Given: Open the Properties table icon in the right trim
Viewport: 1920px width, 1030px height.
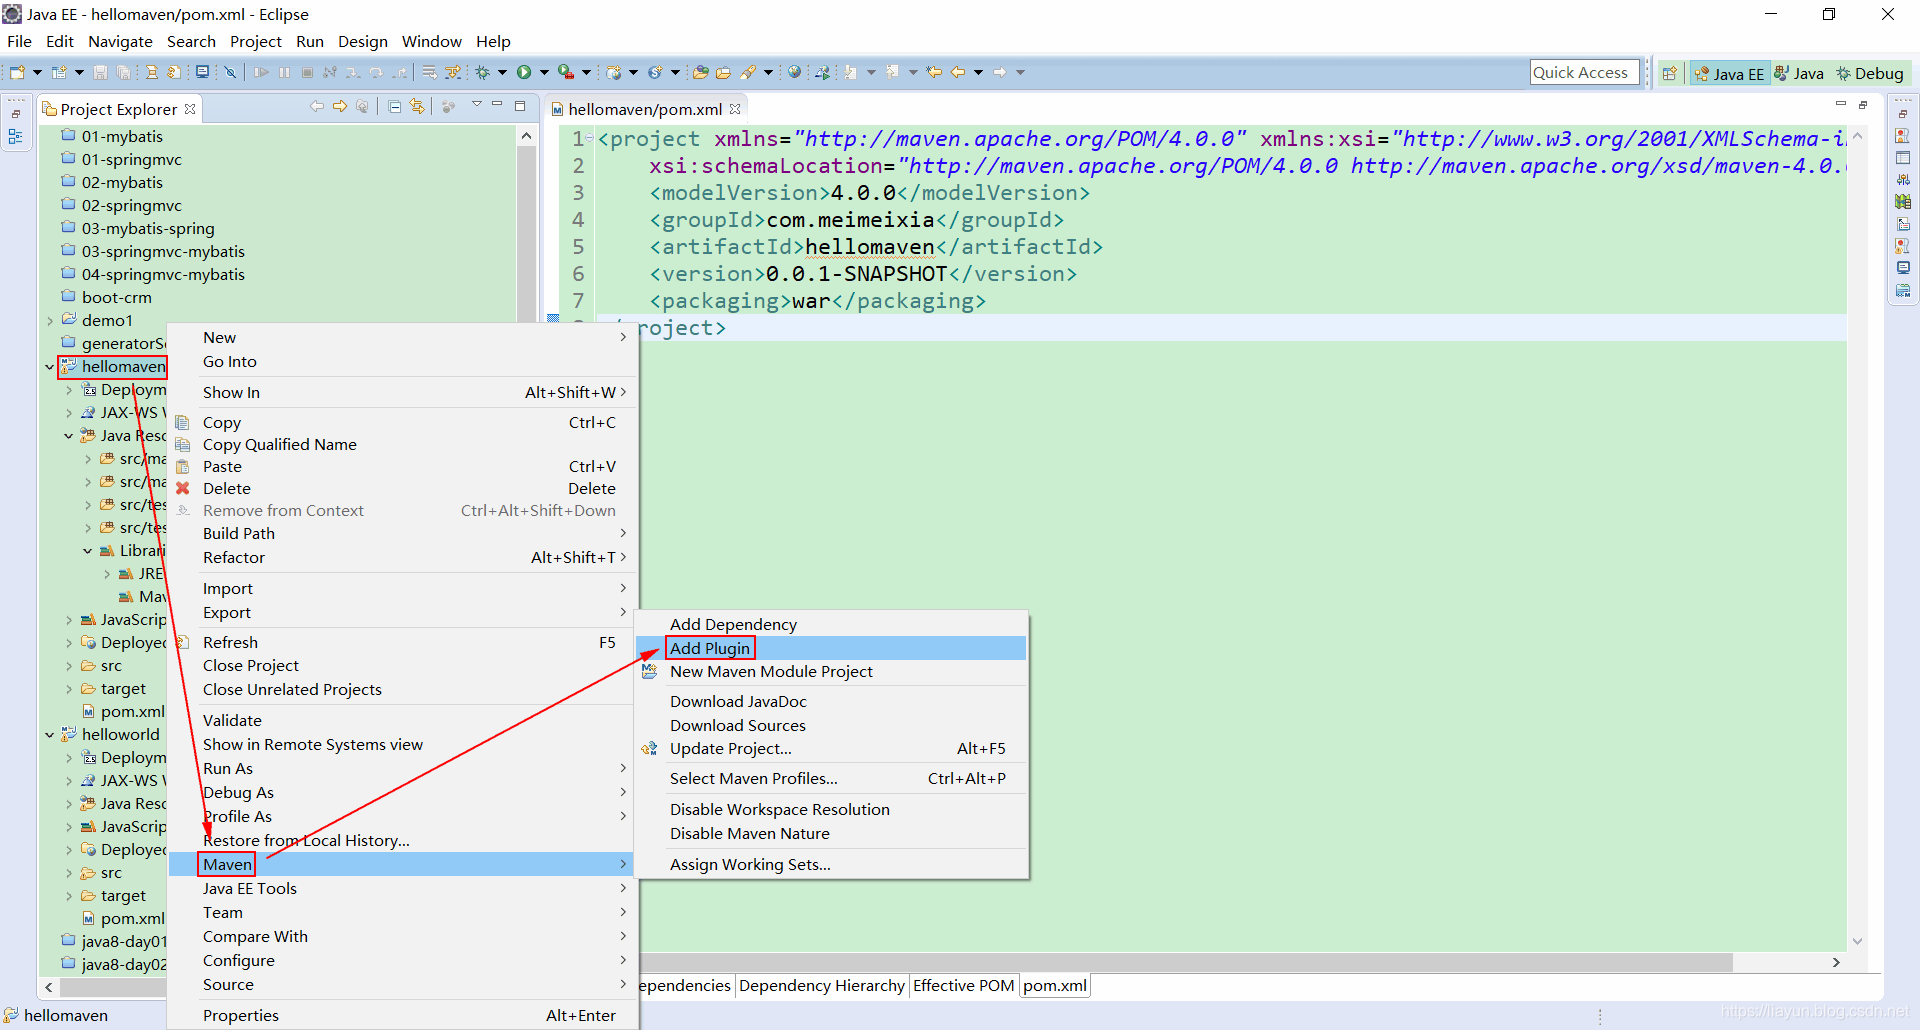Looking at the screenshot, I should point(1903,158).
